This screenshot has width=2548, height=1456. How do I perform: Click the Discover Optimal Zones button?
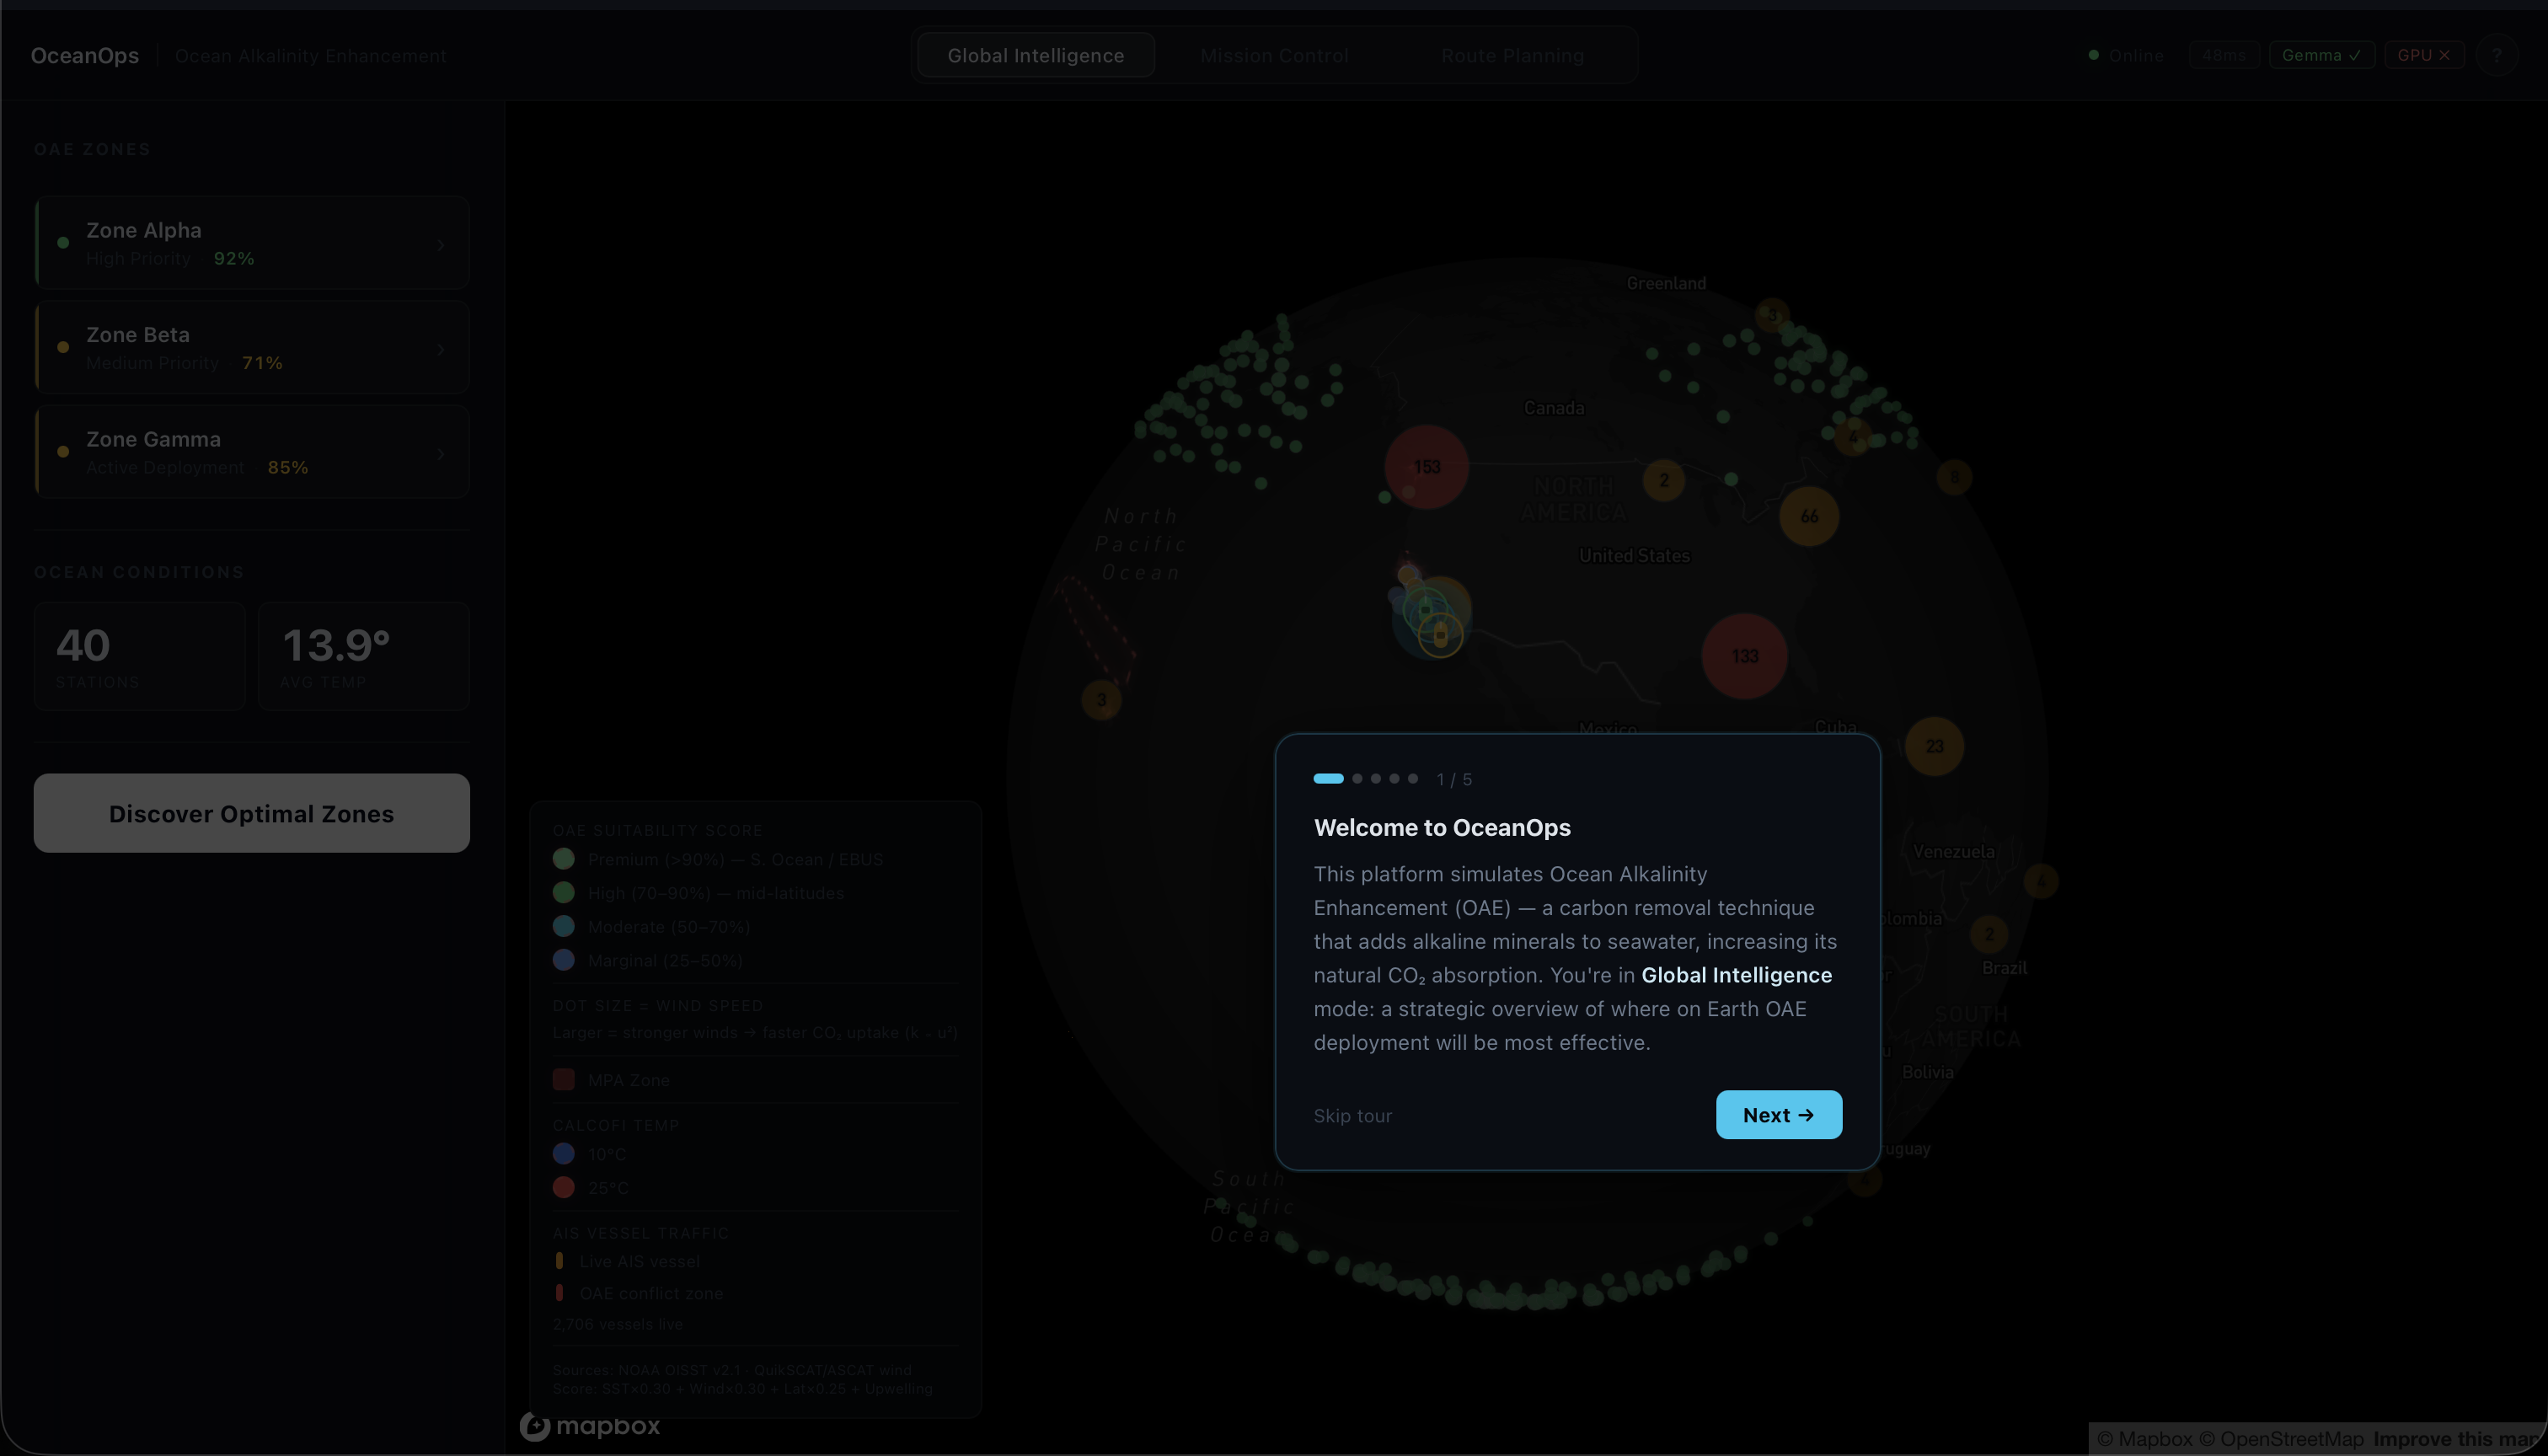click(x=251, y=813)
